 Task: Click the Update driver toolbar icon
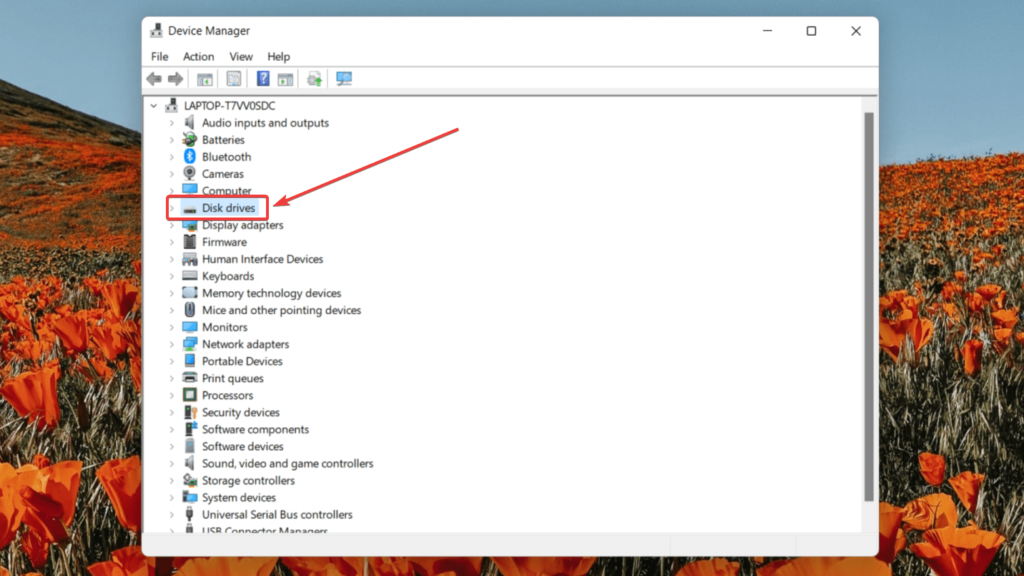(x=314, y=78)
